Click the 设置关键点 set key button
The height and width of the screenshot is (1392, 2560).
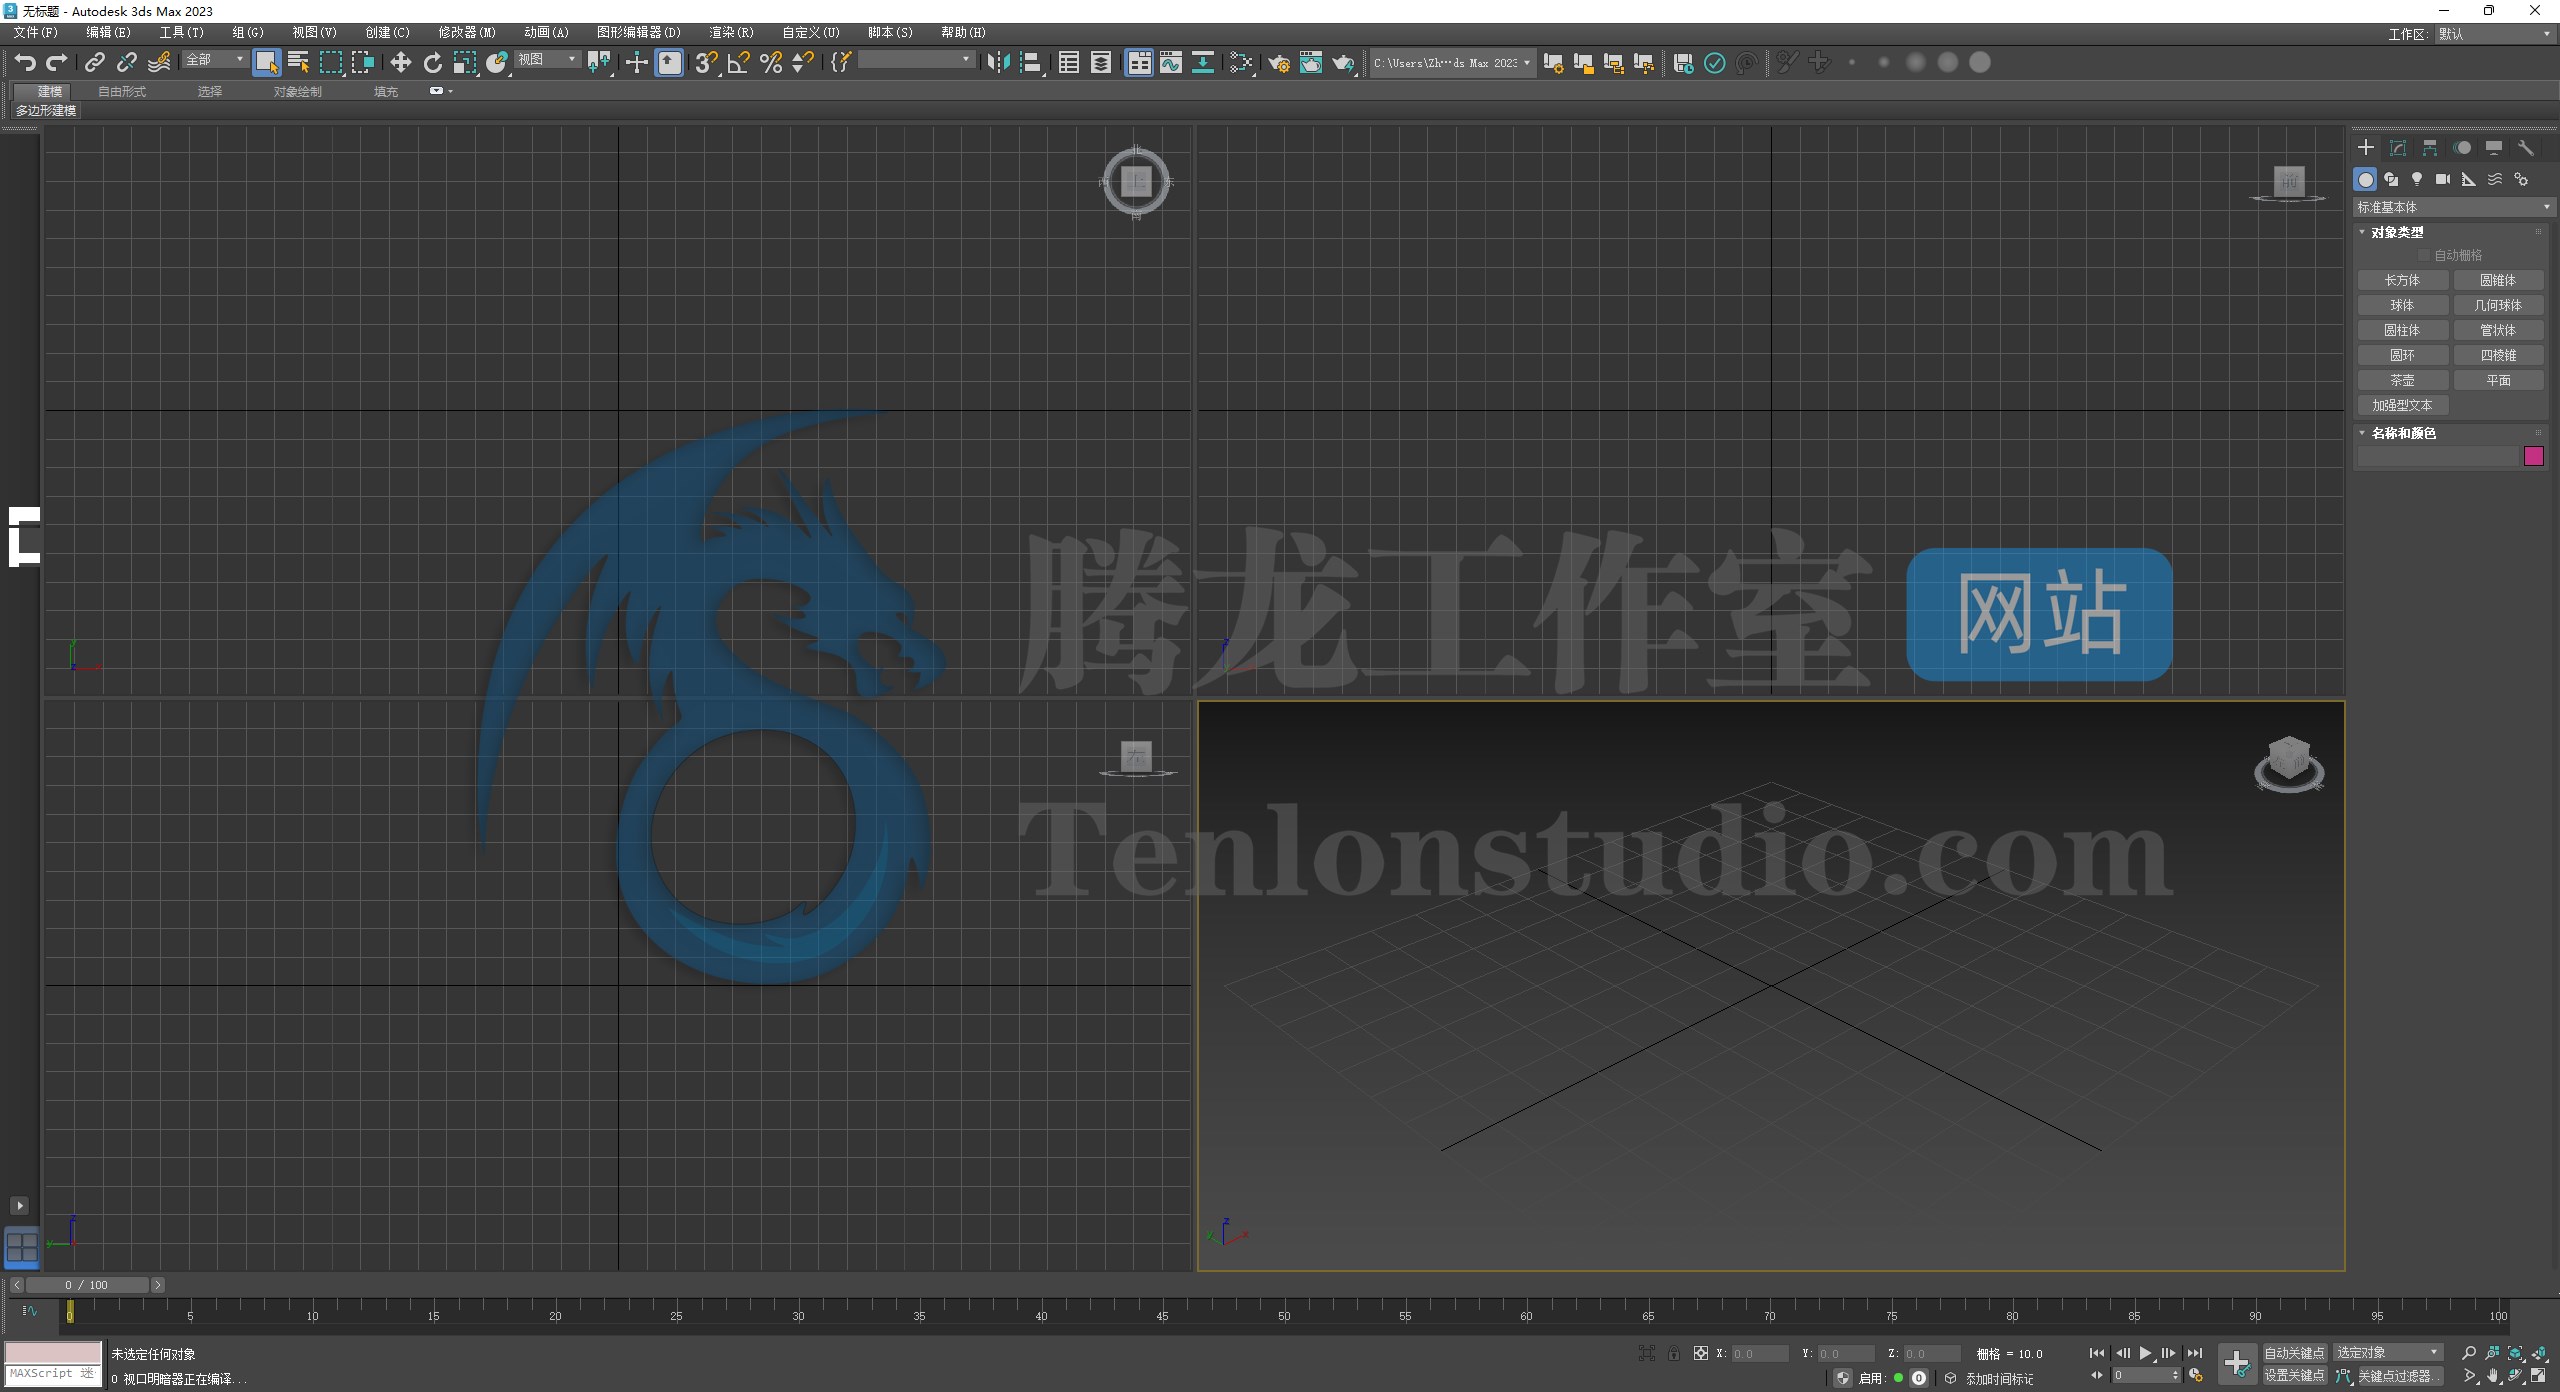pos(2295,1376)
